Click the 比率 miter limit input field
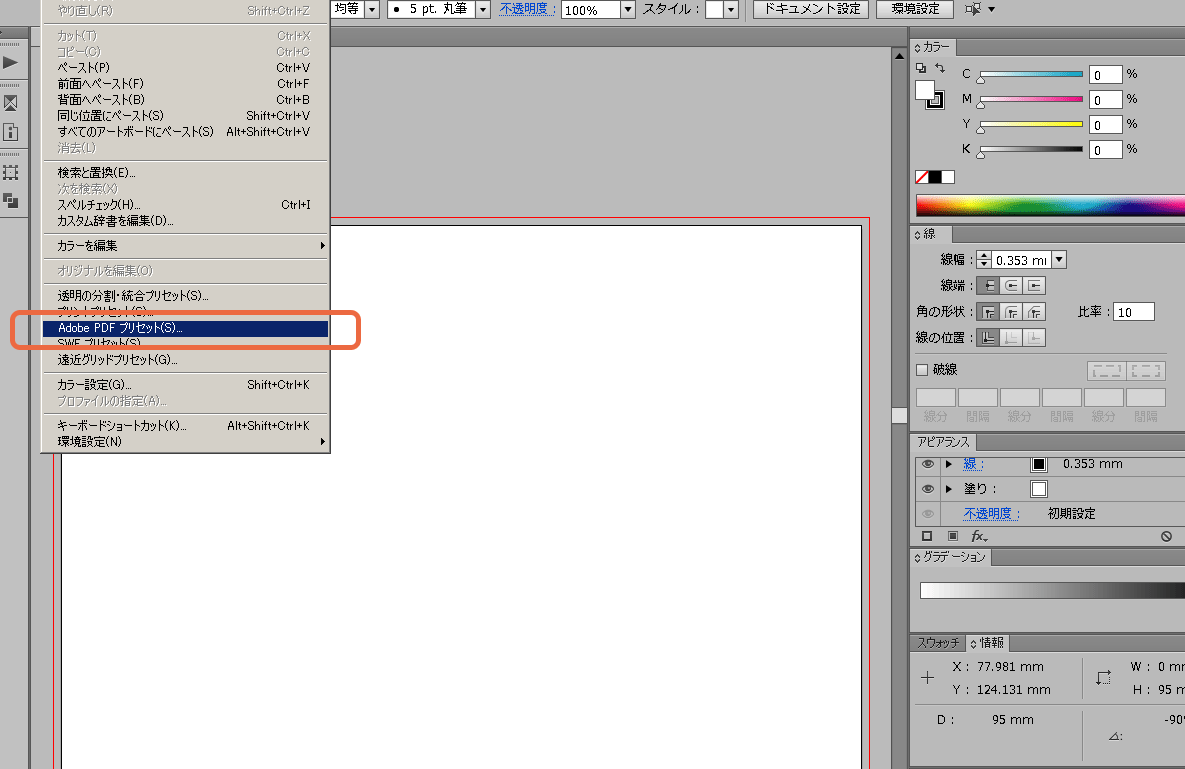The image size is (1185, 769). pyautogui.click(x=1134, y=312)
